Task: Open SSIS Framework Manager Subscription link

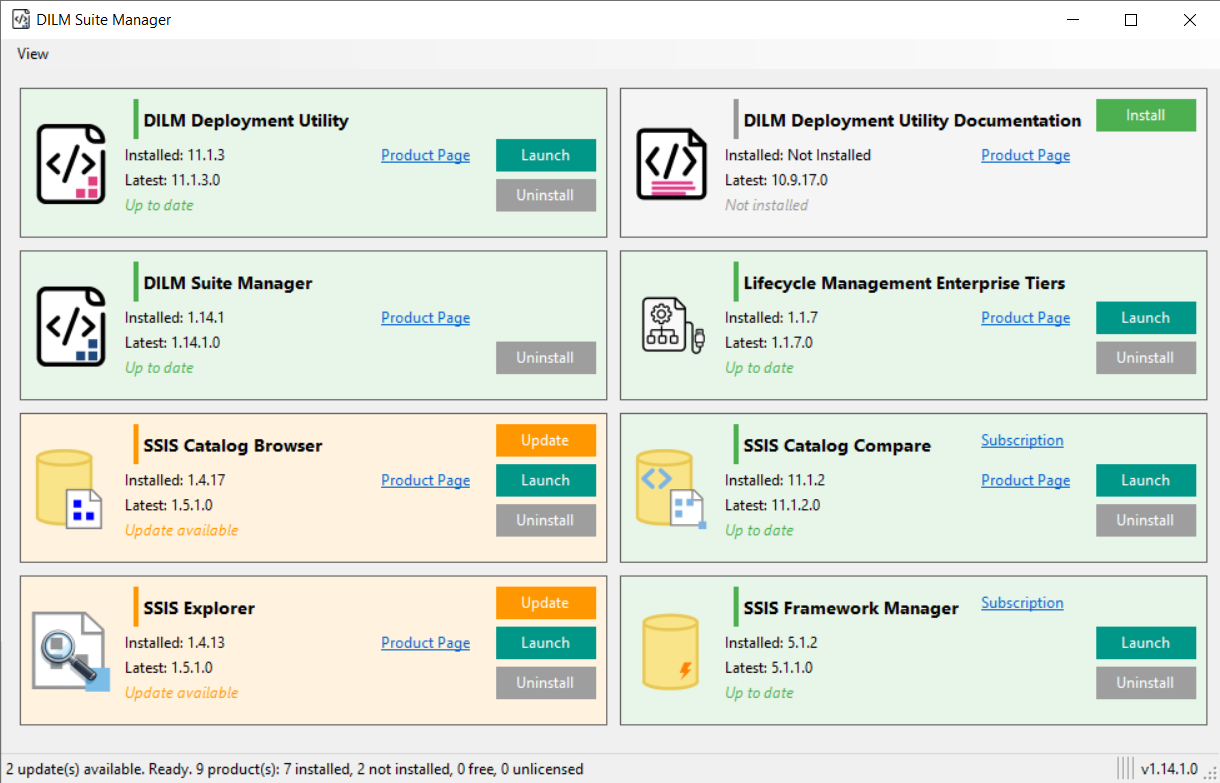Action: (x=1022, y=603)
